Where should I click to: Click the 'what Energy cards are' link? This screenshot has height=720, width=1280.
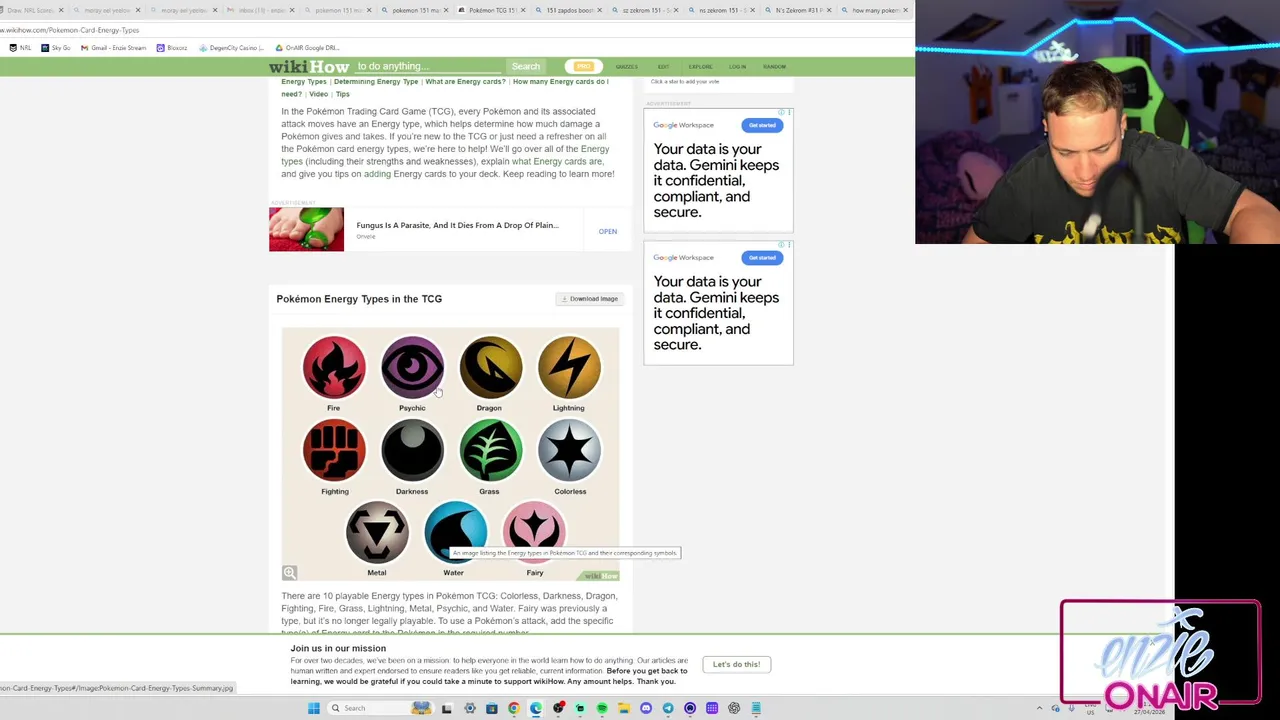pyautogui.click(x=557, y=161)
